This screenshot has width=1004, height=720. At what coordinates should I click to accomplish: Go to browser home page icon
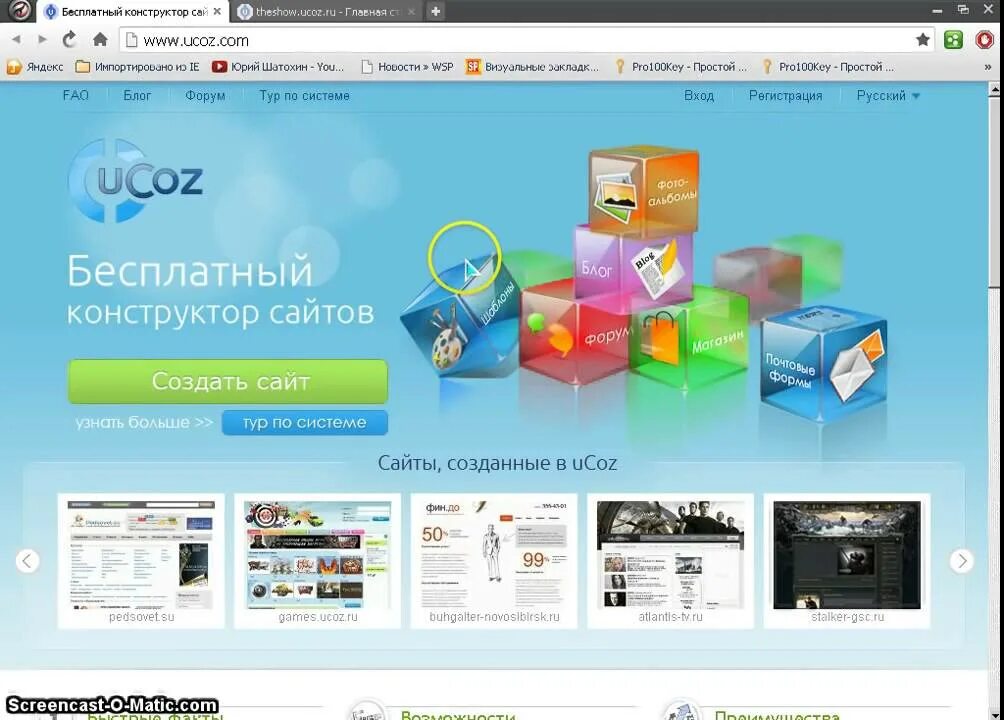(x=100, y=40)
